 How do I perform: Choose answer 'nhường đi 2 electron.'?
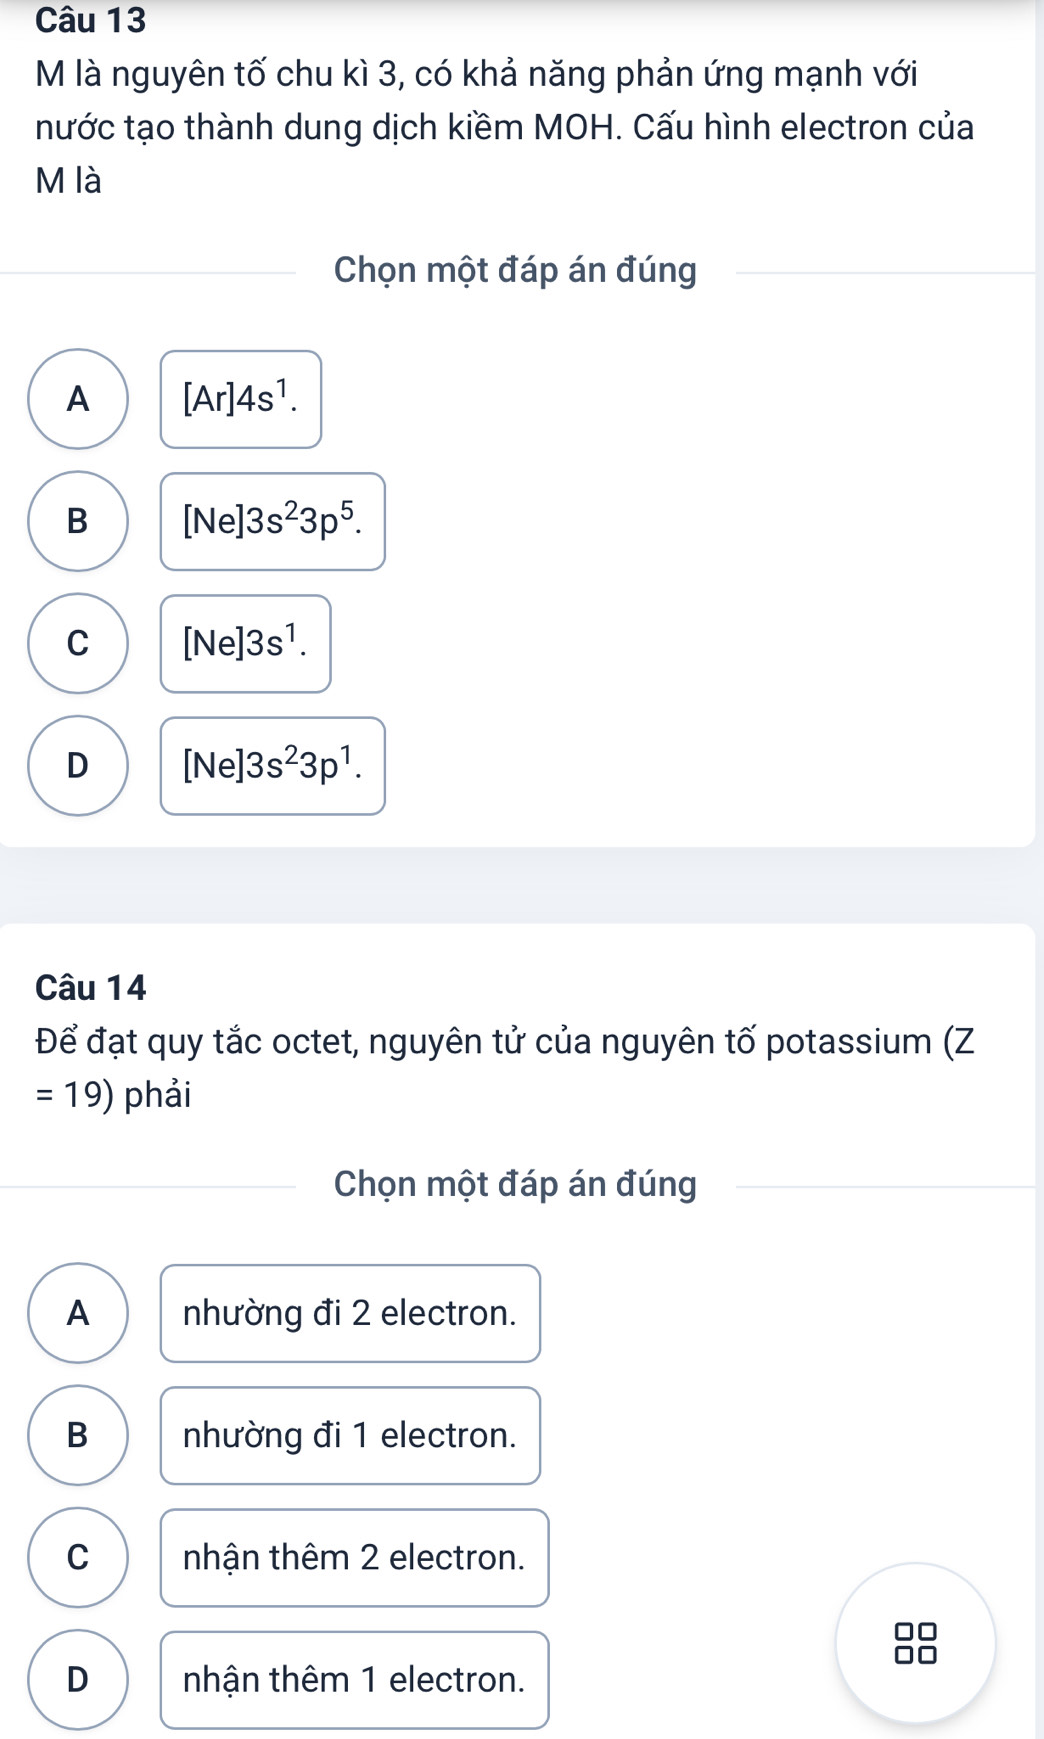pos(350,1313)
